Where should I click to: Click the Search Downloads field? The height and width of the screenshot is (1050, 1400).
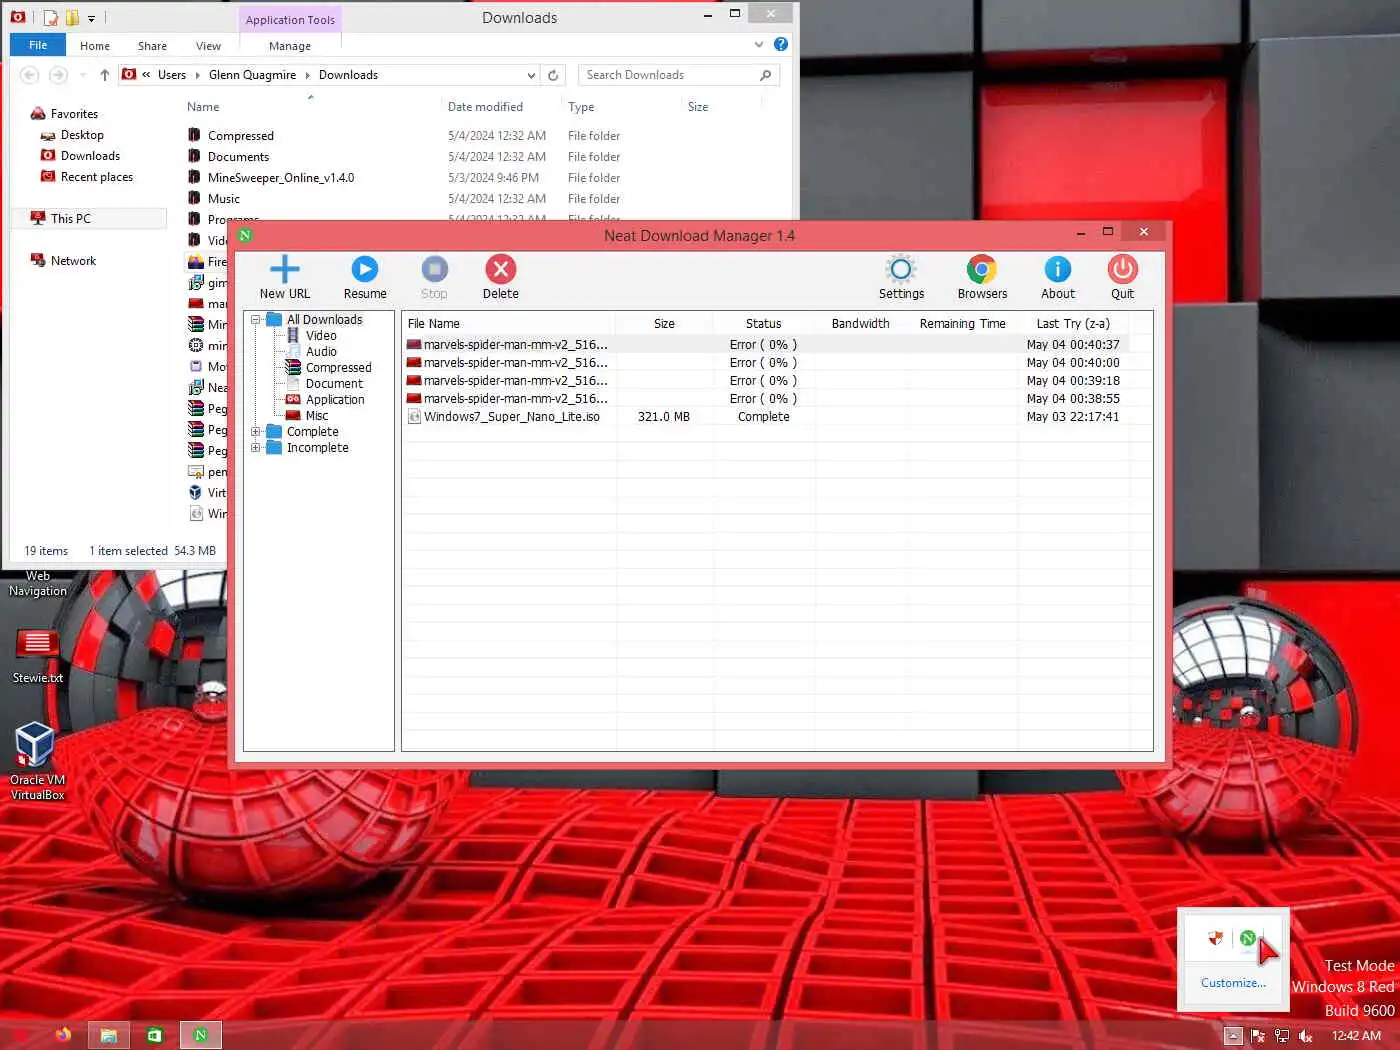[x=678, y=75]
